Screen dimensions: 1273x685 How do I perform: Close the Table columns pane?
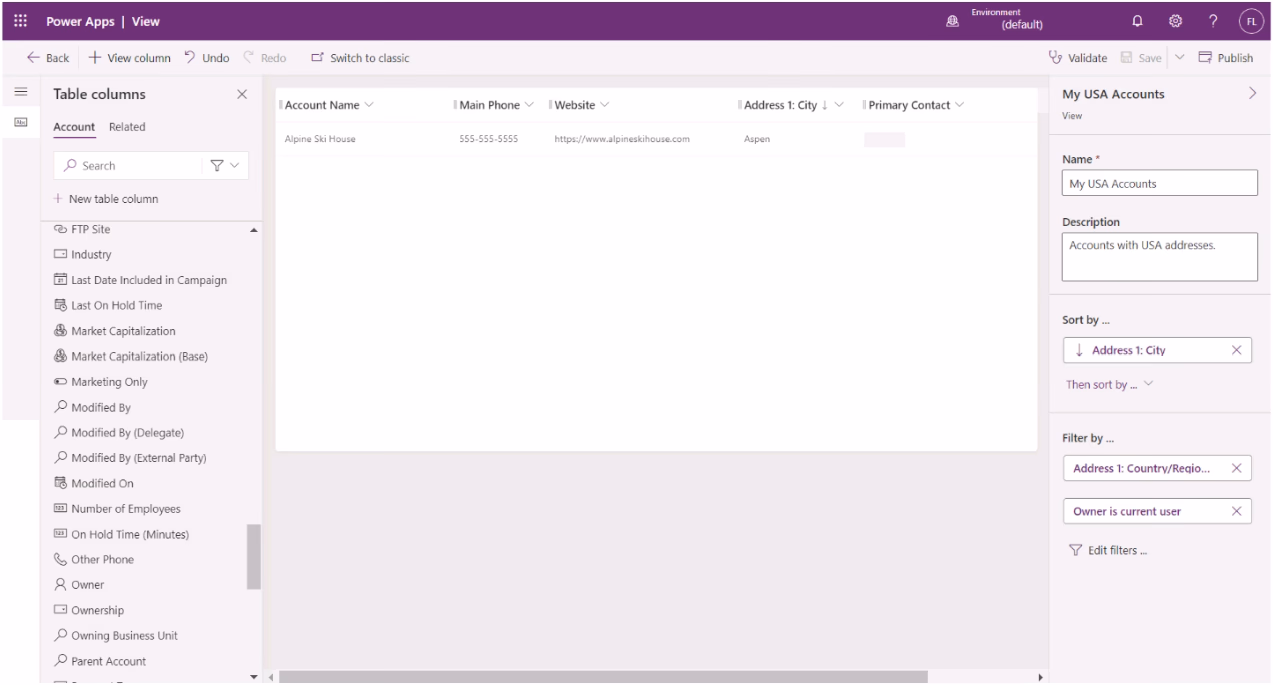pyautogui.click(x=241, y=94)
